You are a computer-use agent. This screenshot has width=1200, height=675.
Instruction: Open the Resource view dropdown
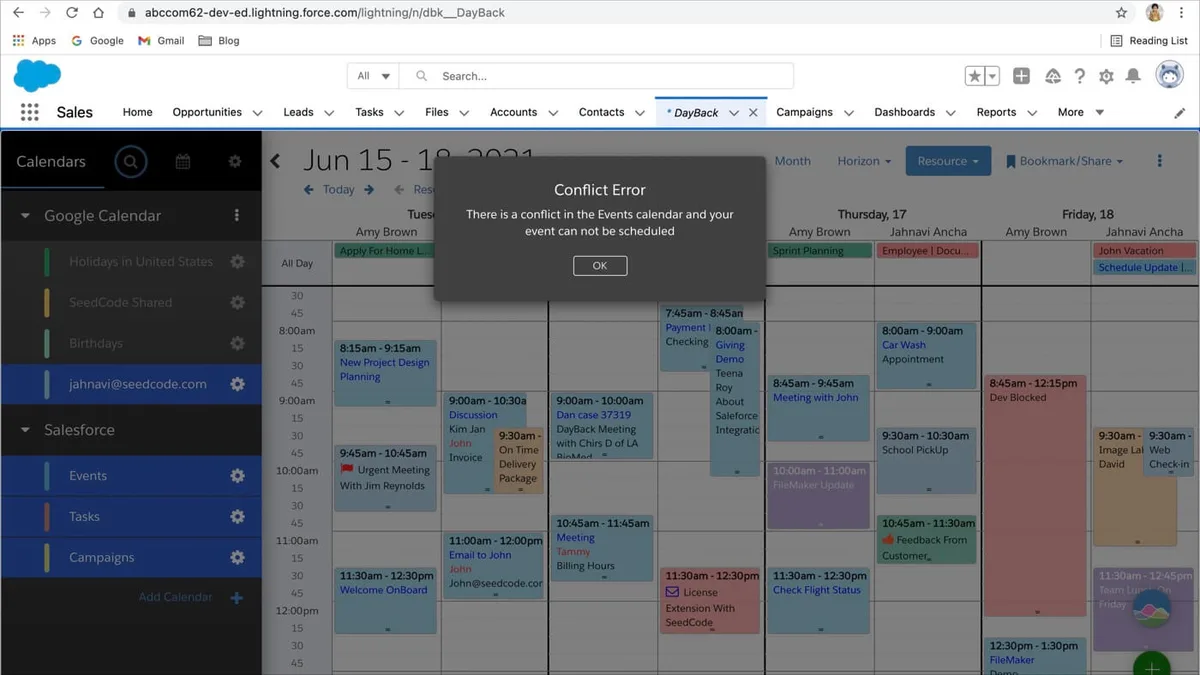coord(948,161)
